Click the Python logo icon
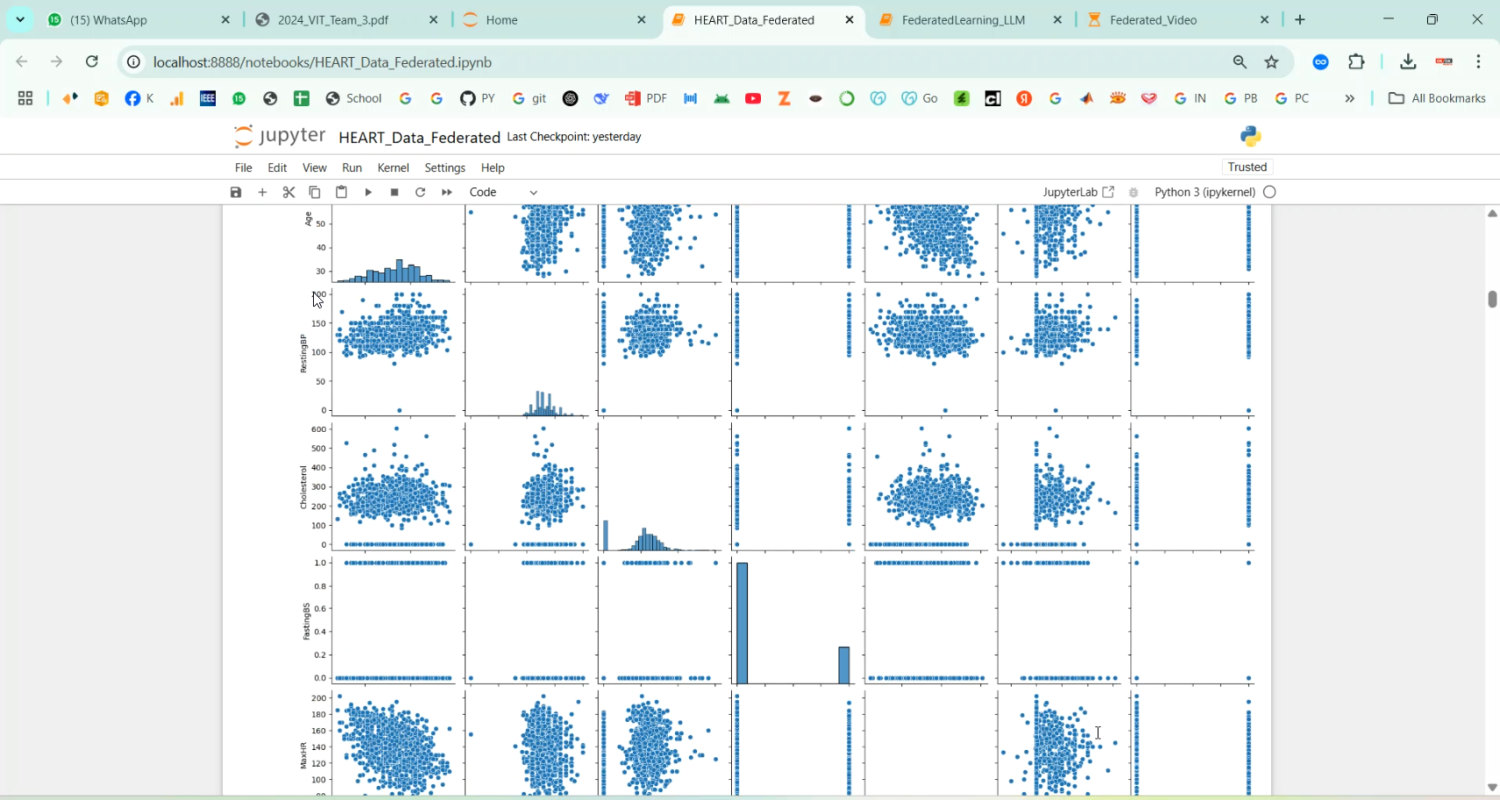Image resolution: width=1500 pixels, height=800 pixels. click(x=1251, y=136)
